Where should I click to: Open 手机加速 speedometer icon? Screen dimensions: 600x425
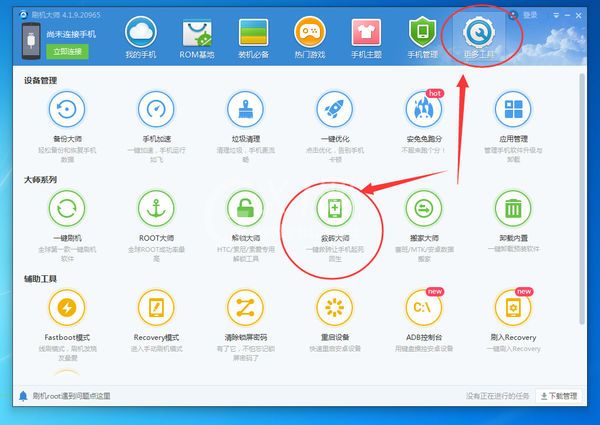[x=156, y=109]
